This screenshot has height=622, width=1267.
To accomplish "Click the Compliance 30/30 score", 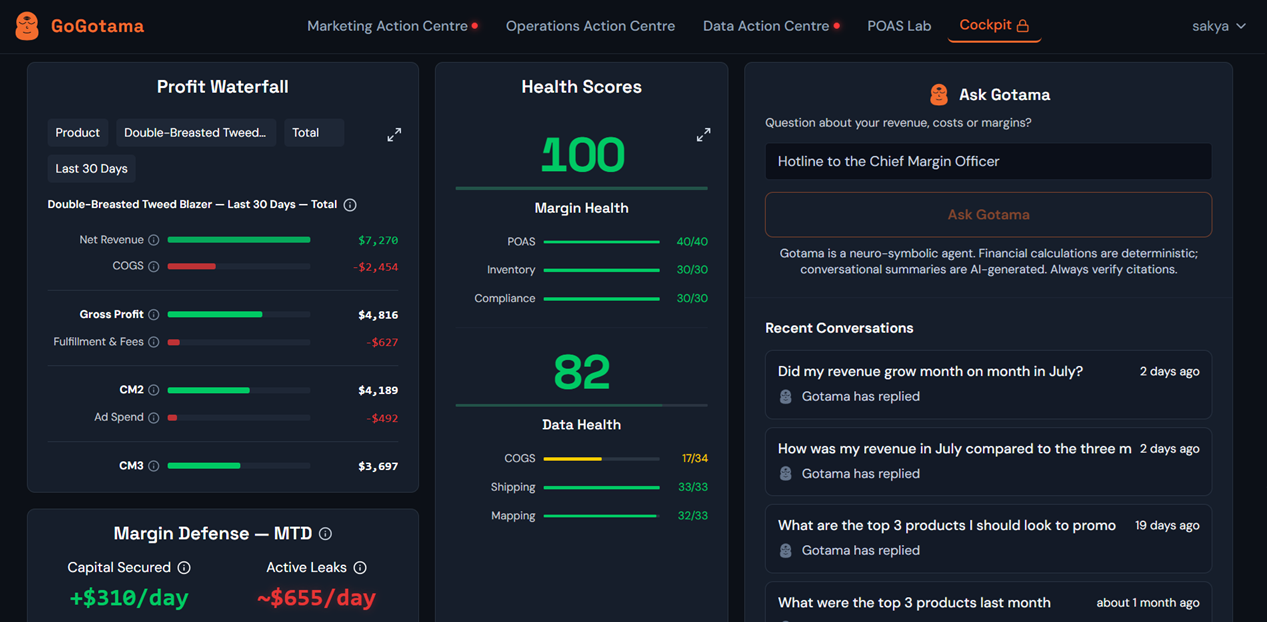I will [692, 299].
